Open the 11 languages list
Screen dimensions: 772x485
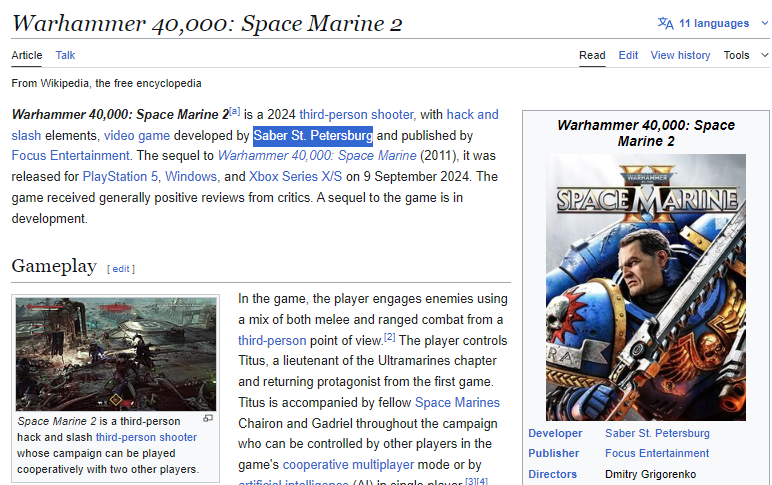tap(713, 23)
